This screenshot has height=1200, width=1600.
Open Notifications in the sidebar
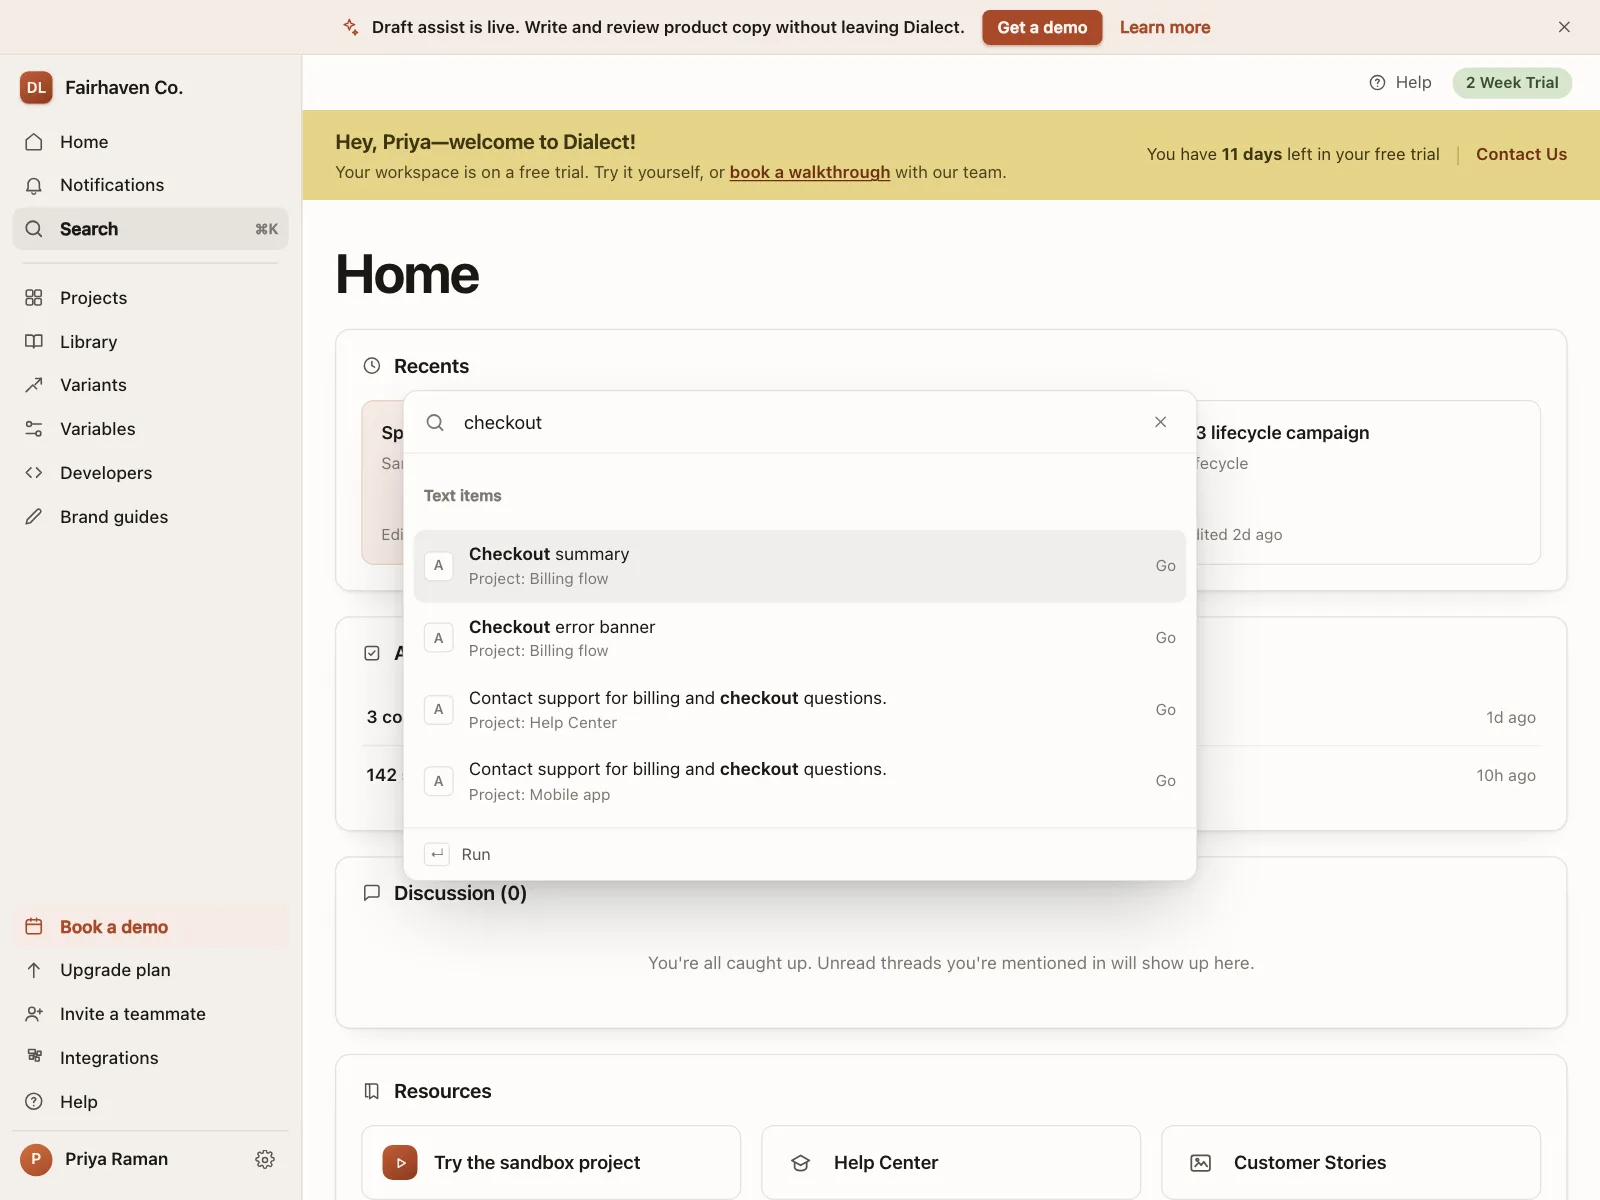150,185
